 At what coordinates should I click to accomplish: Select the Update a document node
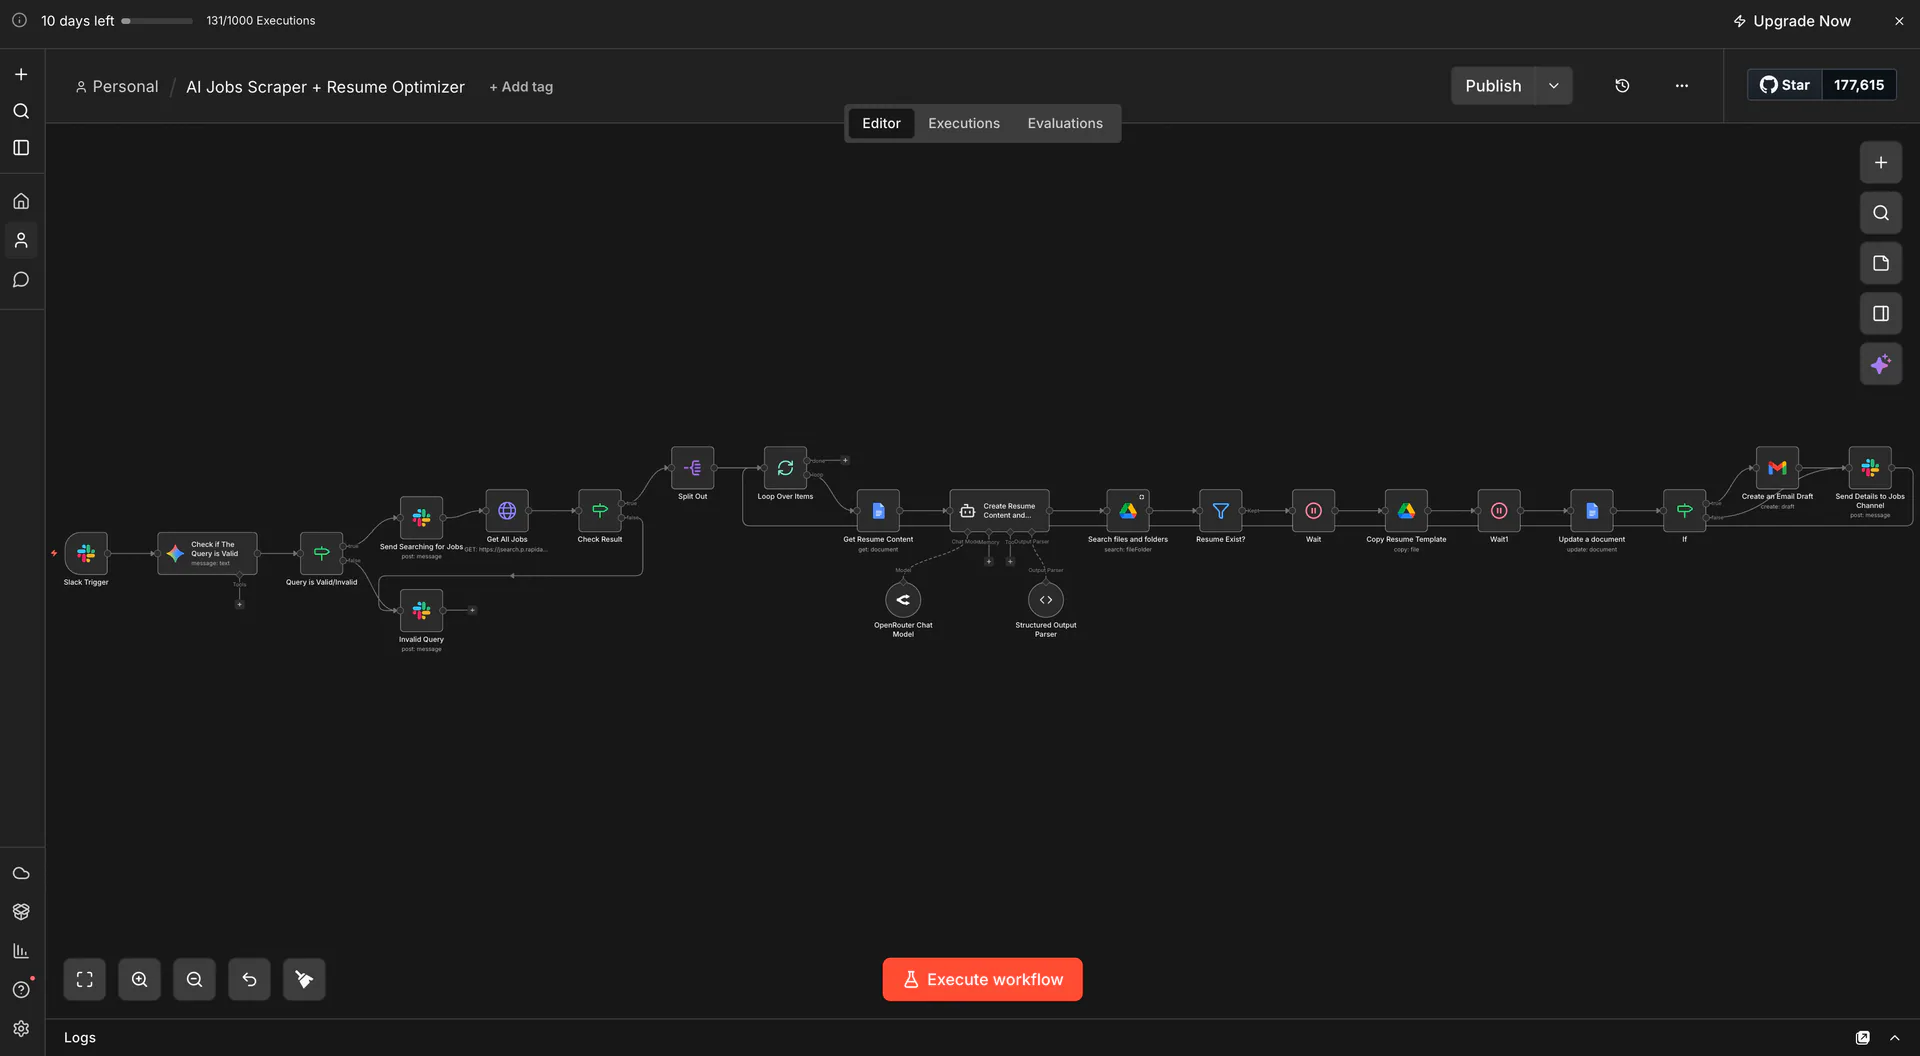pyautogui.click(x=1592, y=511)
